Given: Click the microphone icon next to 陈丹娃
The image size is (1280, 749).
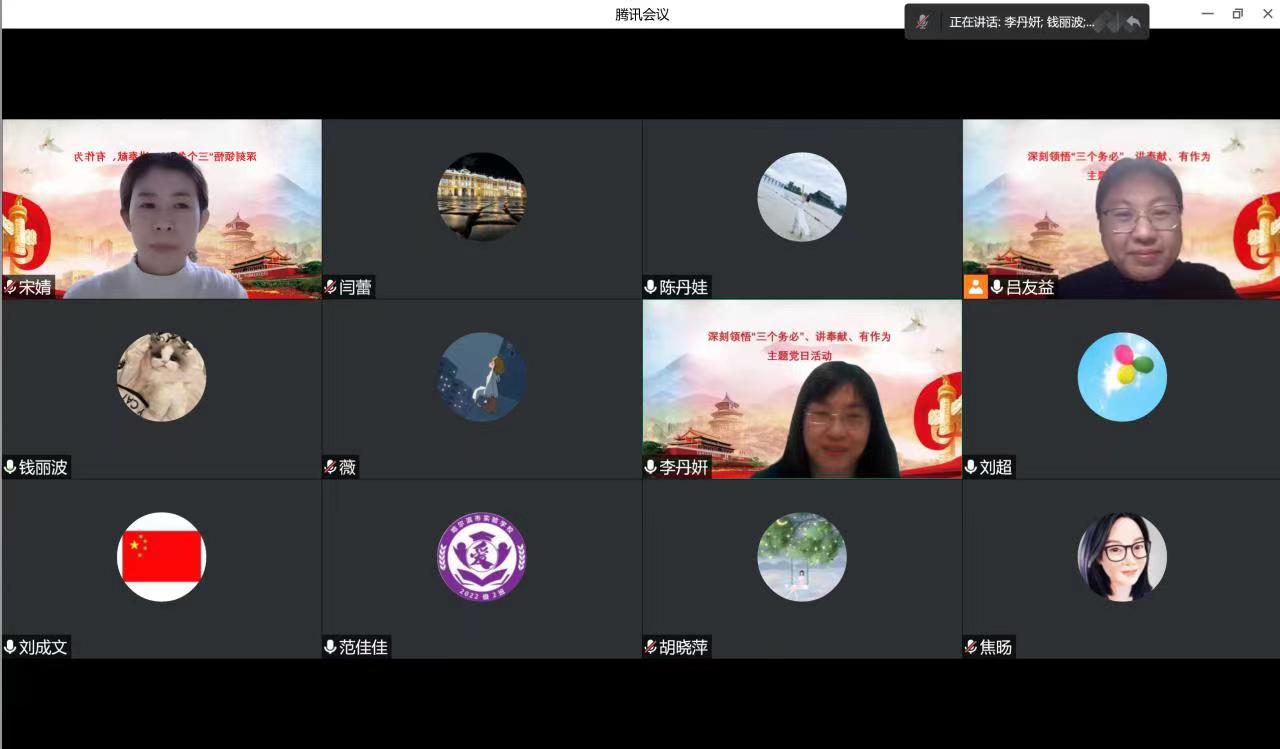Looking at the screenshot, I should (651, 287).
